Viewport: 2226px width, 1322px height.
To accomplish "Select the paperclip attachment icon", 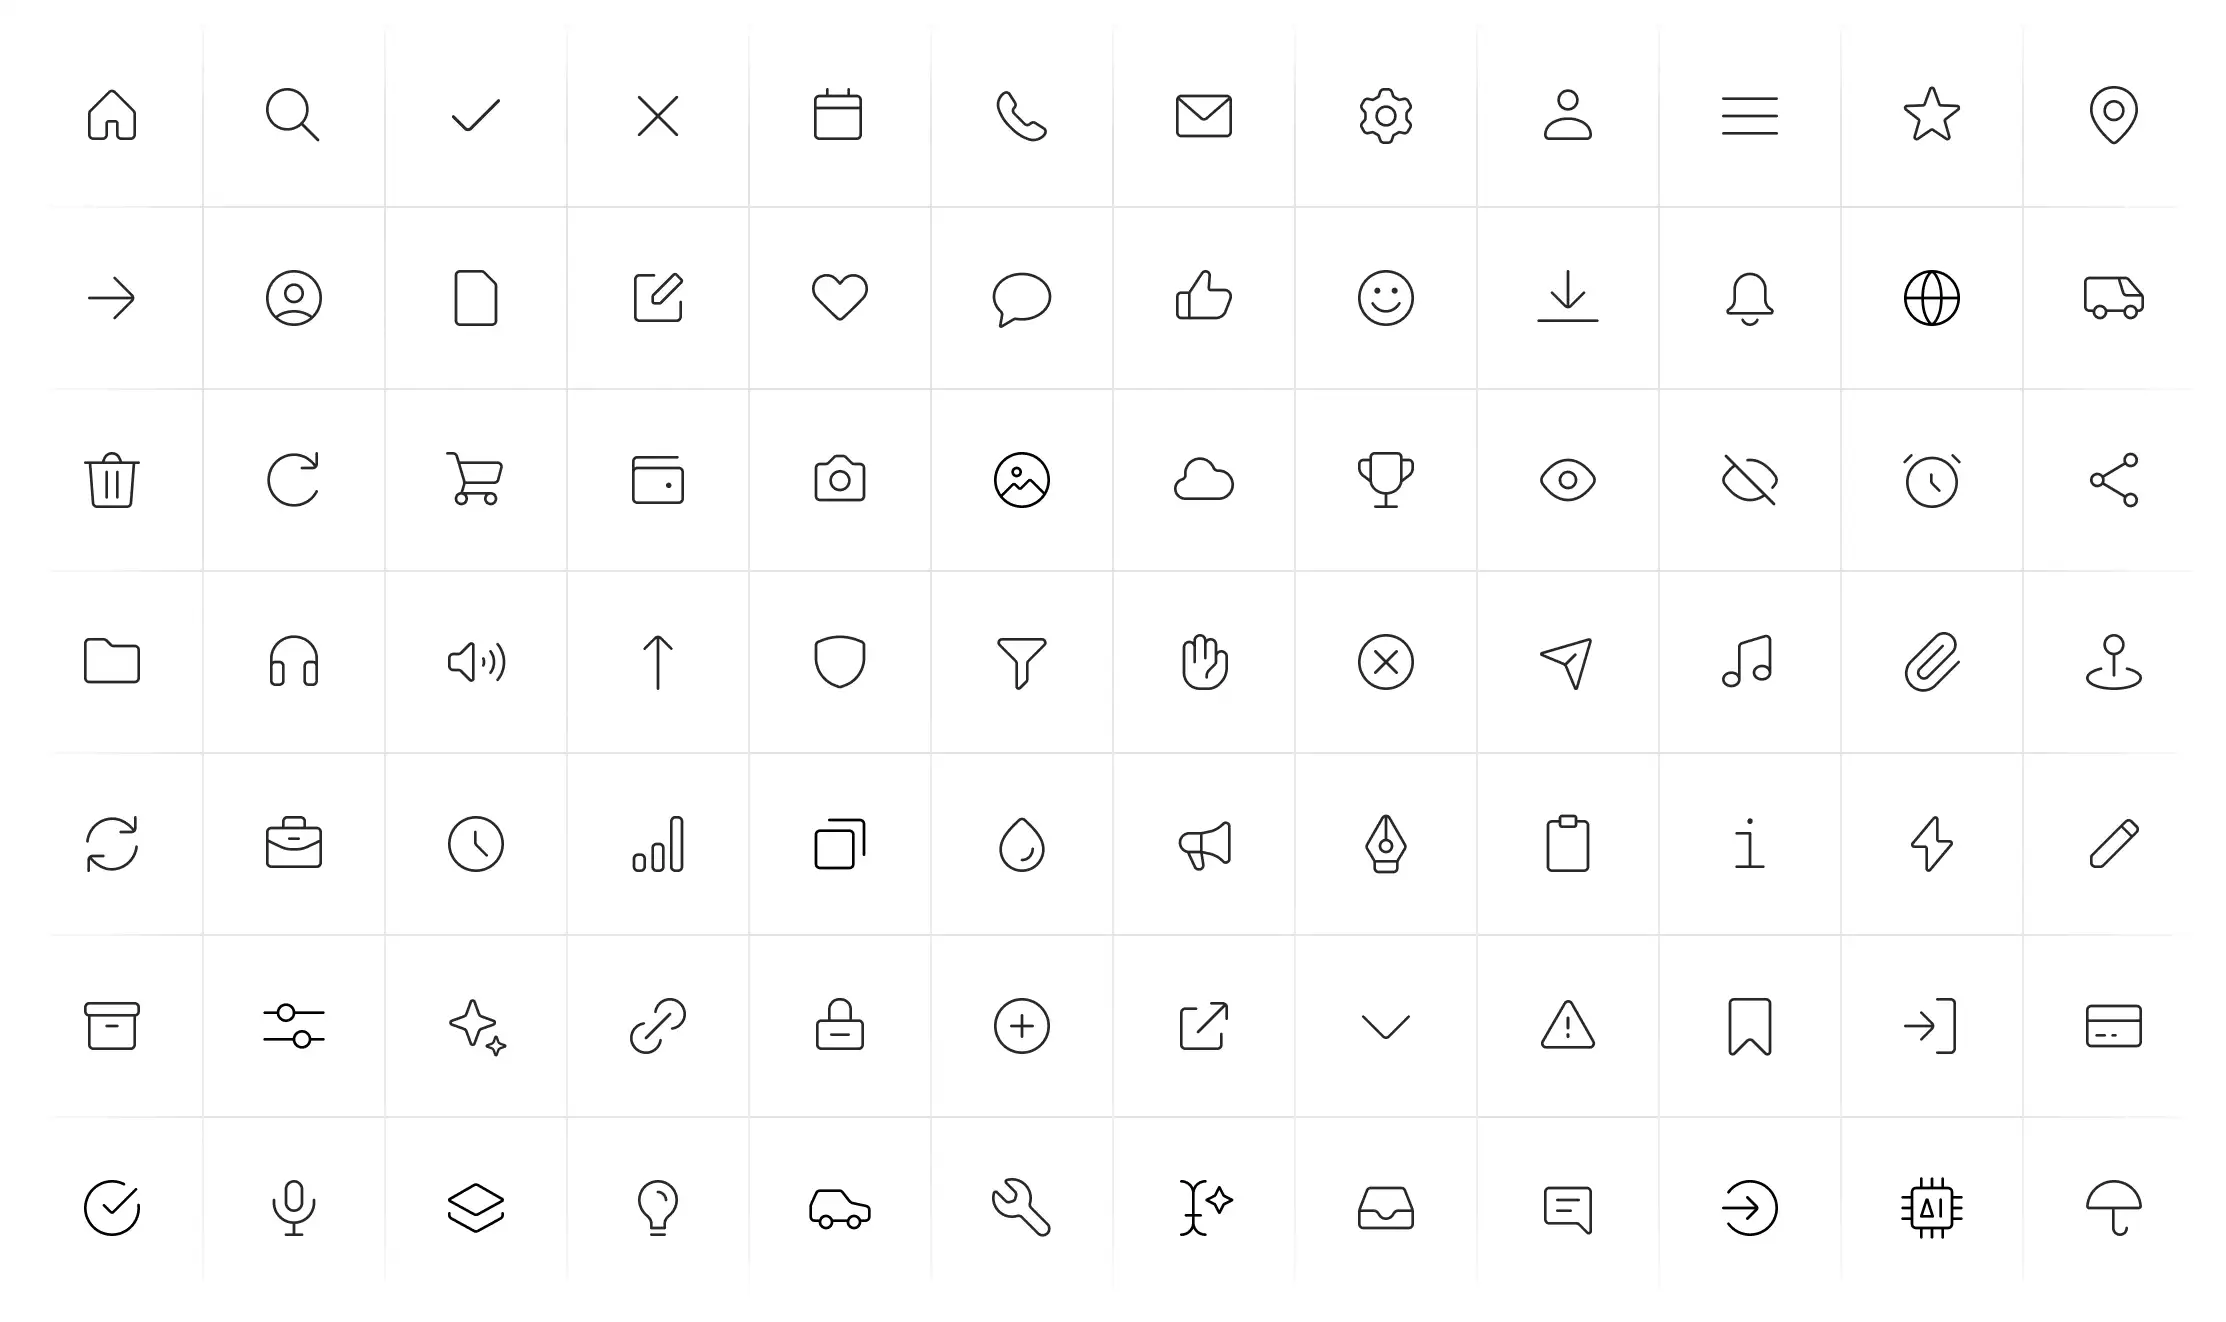I will [1931, 662].
